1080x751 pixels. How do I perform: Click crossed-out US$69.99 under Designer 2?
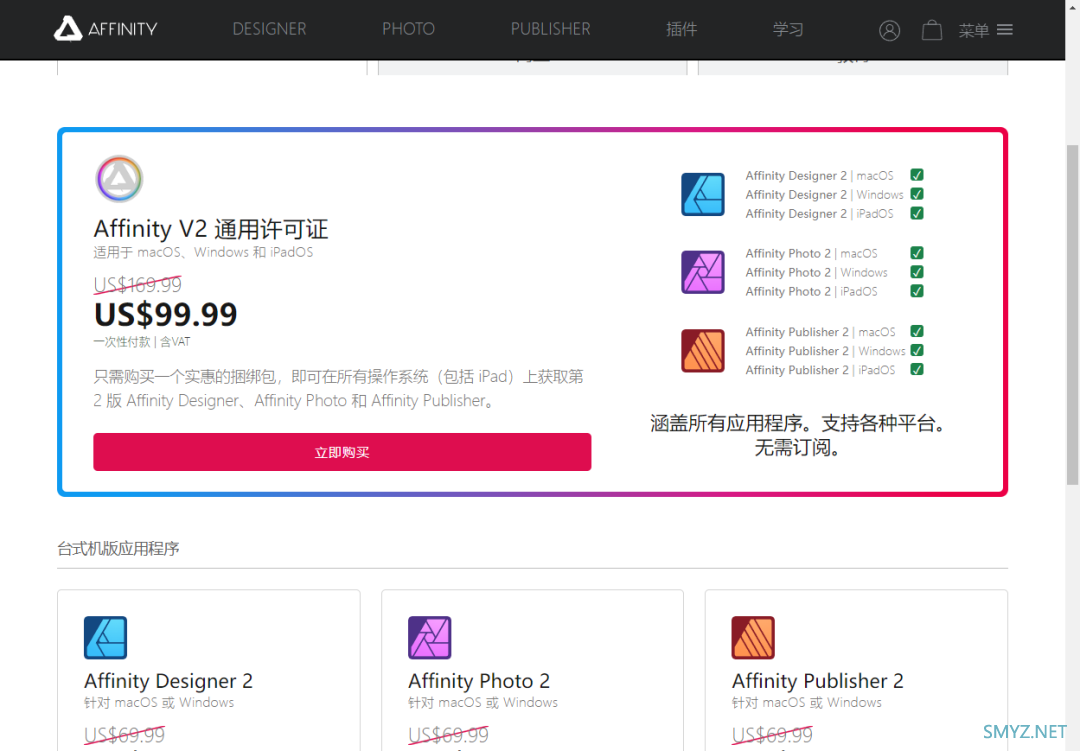125,735
